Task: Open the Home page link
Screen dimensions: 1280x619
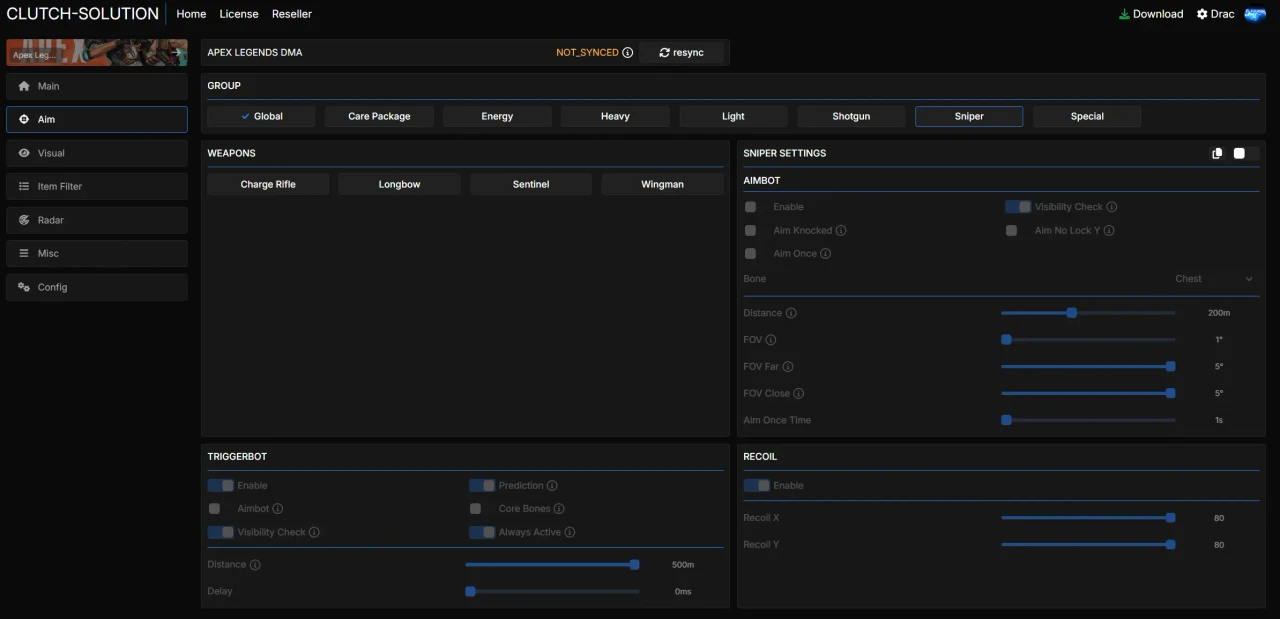Action: [191, 14]
